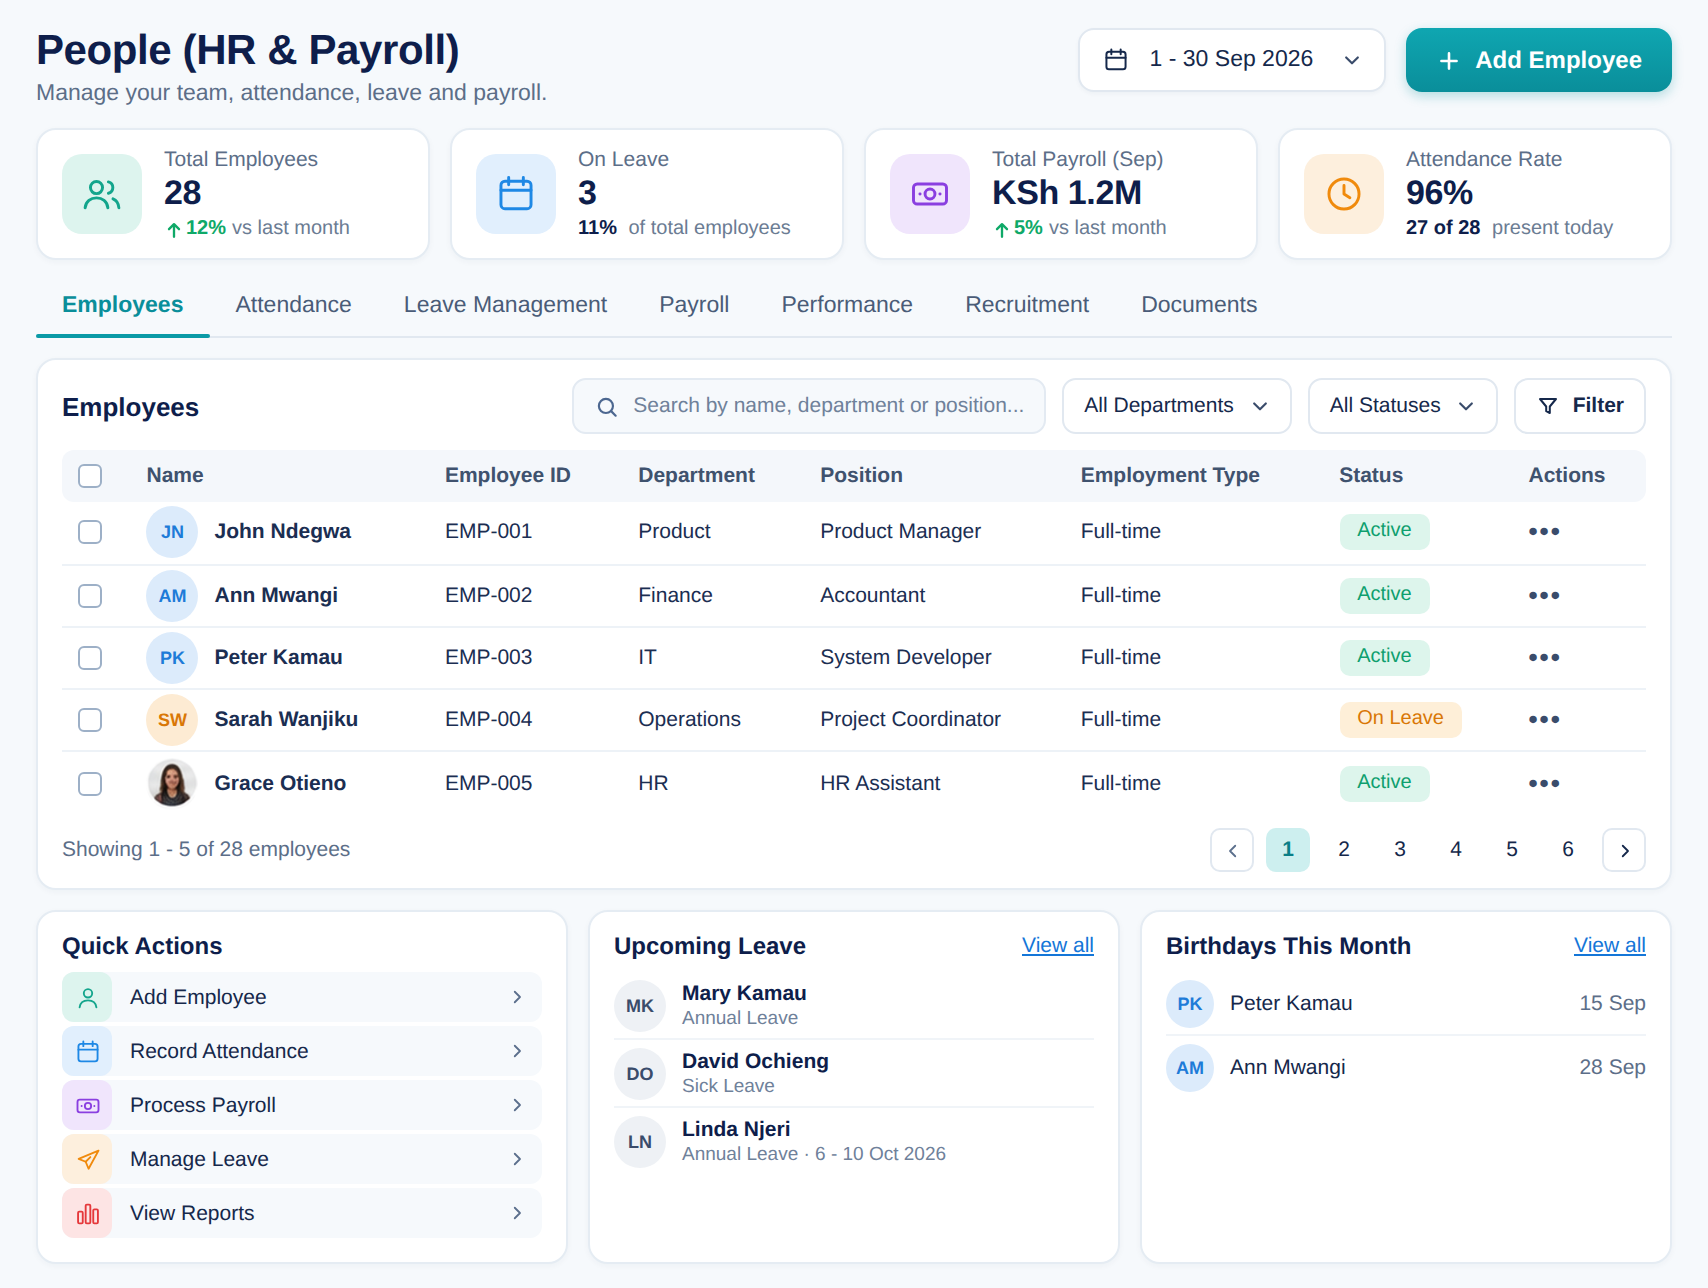Click the Total Payroll banknote icon
Viewport: 1708px width, 1288px height.
coord(930,194)
